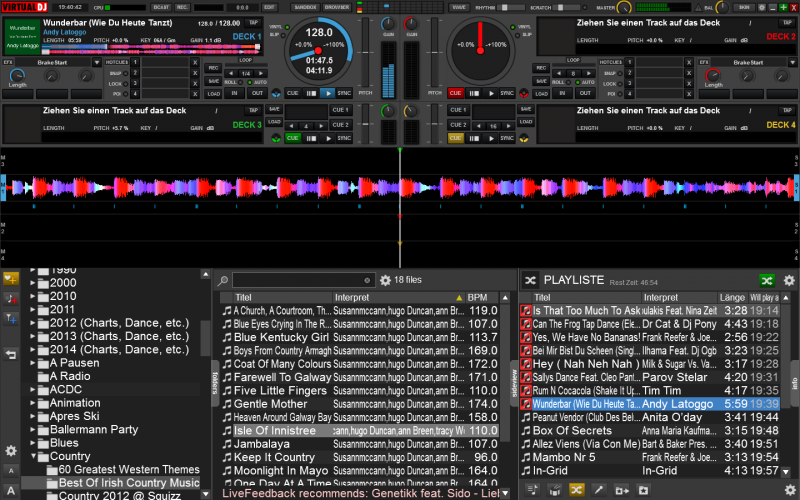Open Deck 1 Brake Start effect dropdown
Screen dimensions: 800x500
[x=96, y=62]
